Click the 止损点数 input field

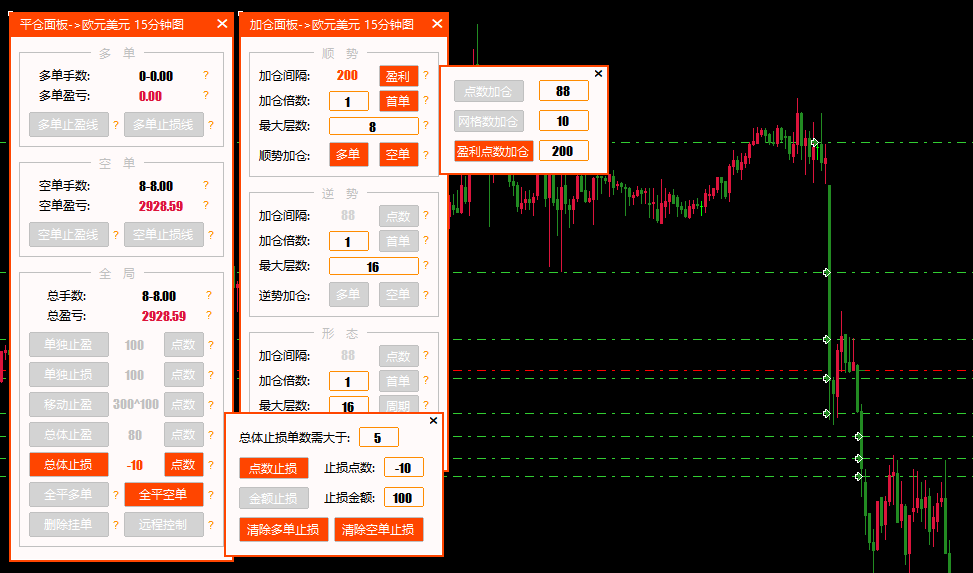point(404,467)
